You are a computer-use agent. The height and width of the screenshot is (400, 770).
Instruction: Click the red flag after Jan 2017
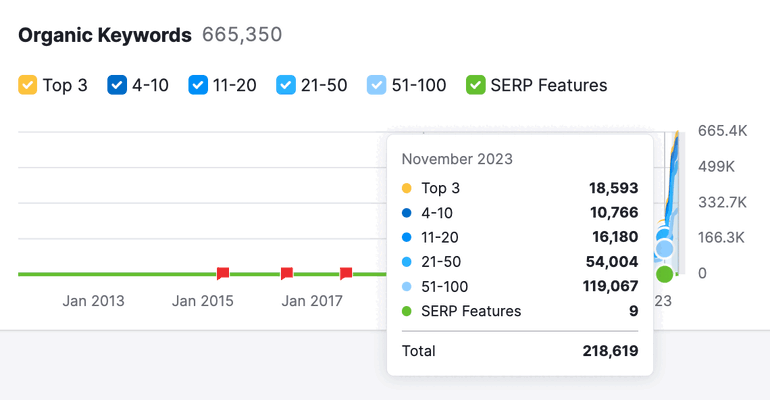click(x=346, y=273)
